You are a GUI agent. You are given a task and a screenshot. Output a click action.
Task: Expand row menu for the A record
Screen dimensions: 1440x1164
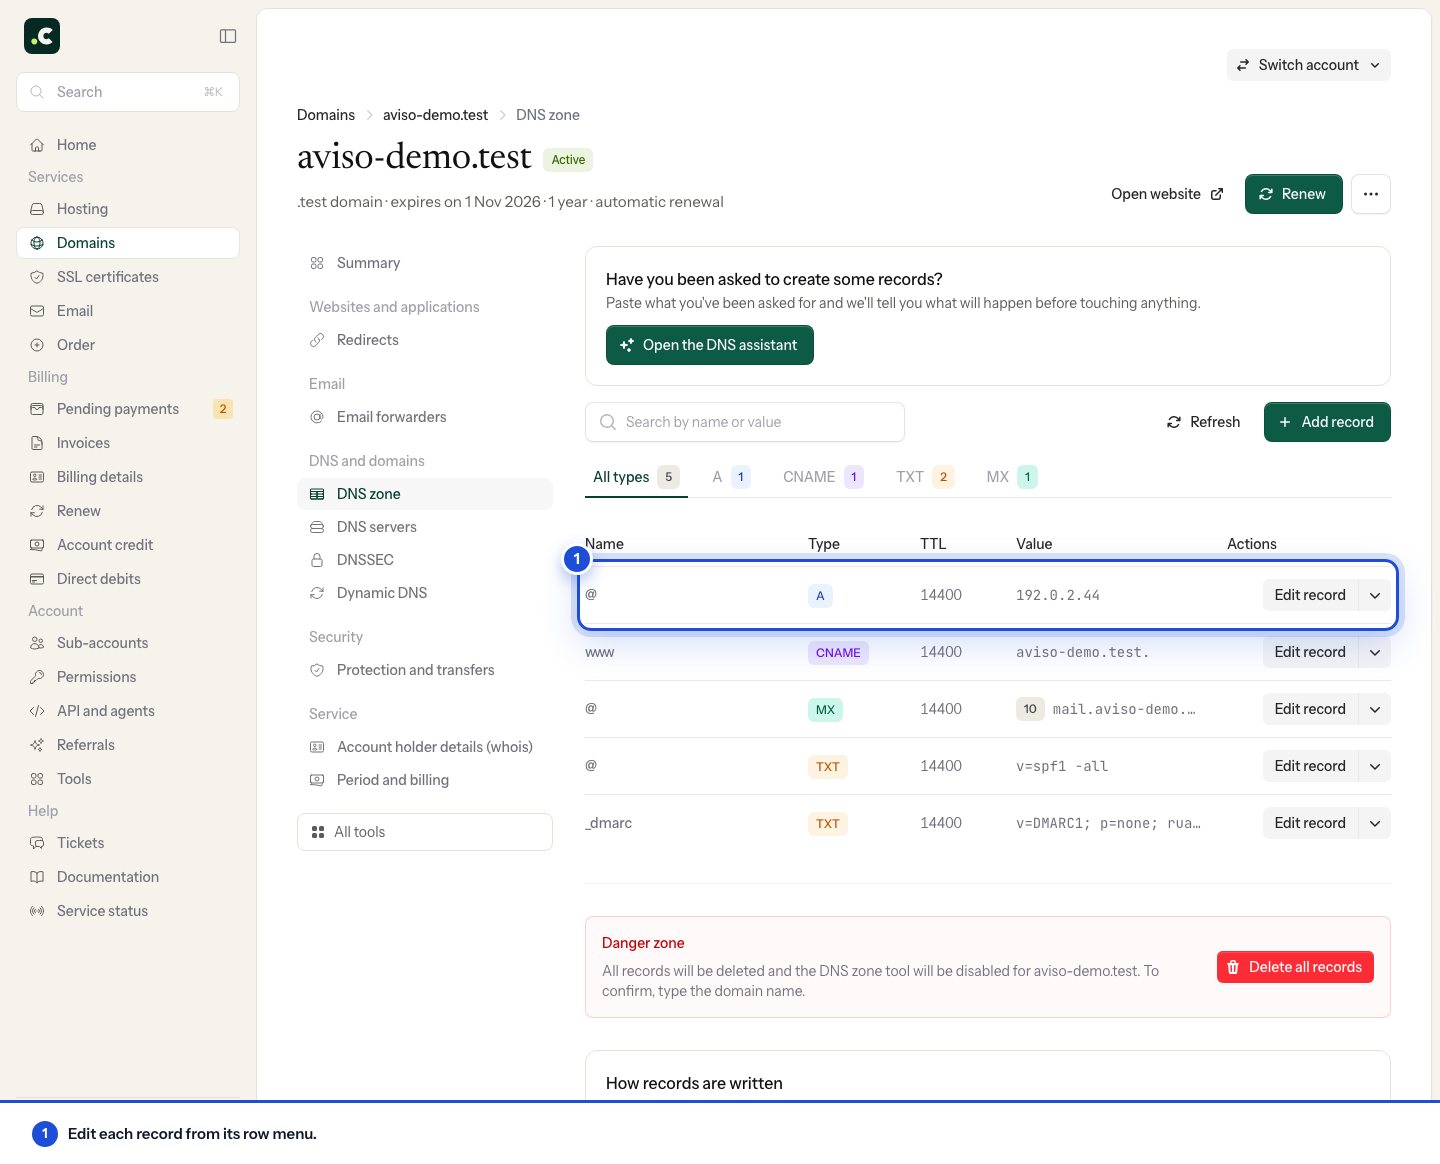pyautogui.click(x=1375, y=595)
